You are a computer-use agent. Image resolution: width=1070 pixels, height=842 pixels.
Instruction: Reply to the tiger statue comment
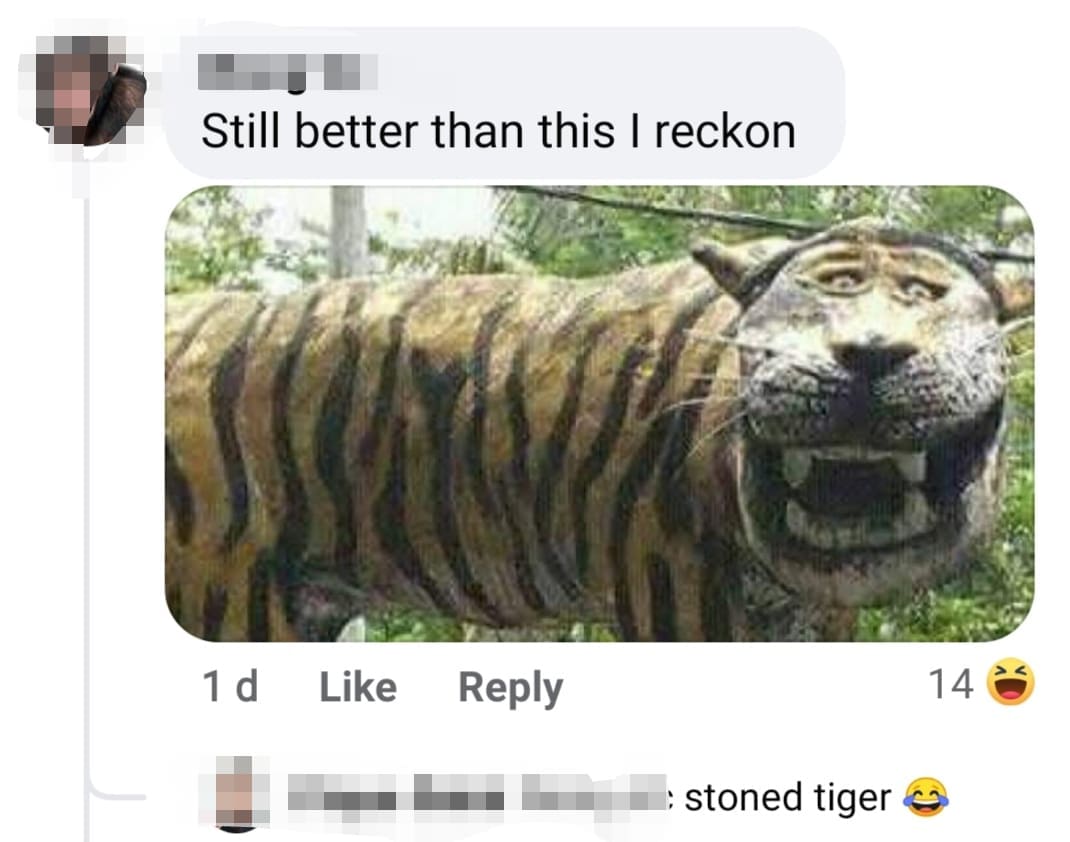510,688
